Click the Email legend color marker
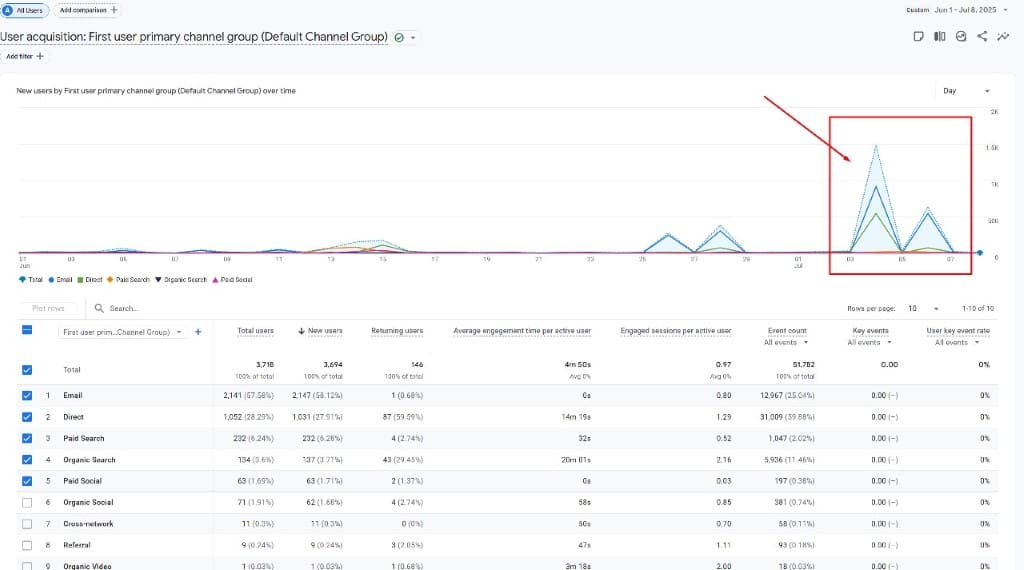1024x570 pixels. coord(51,280)
